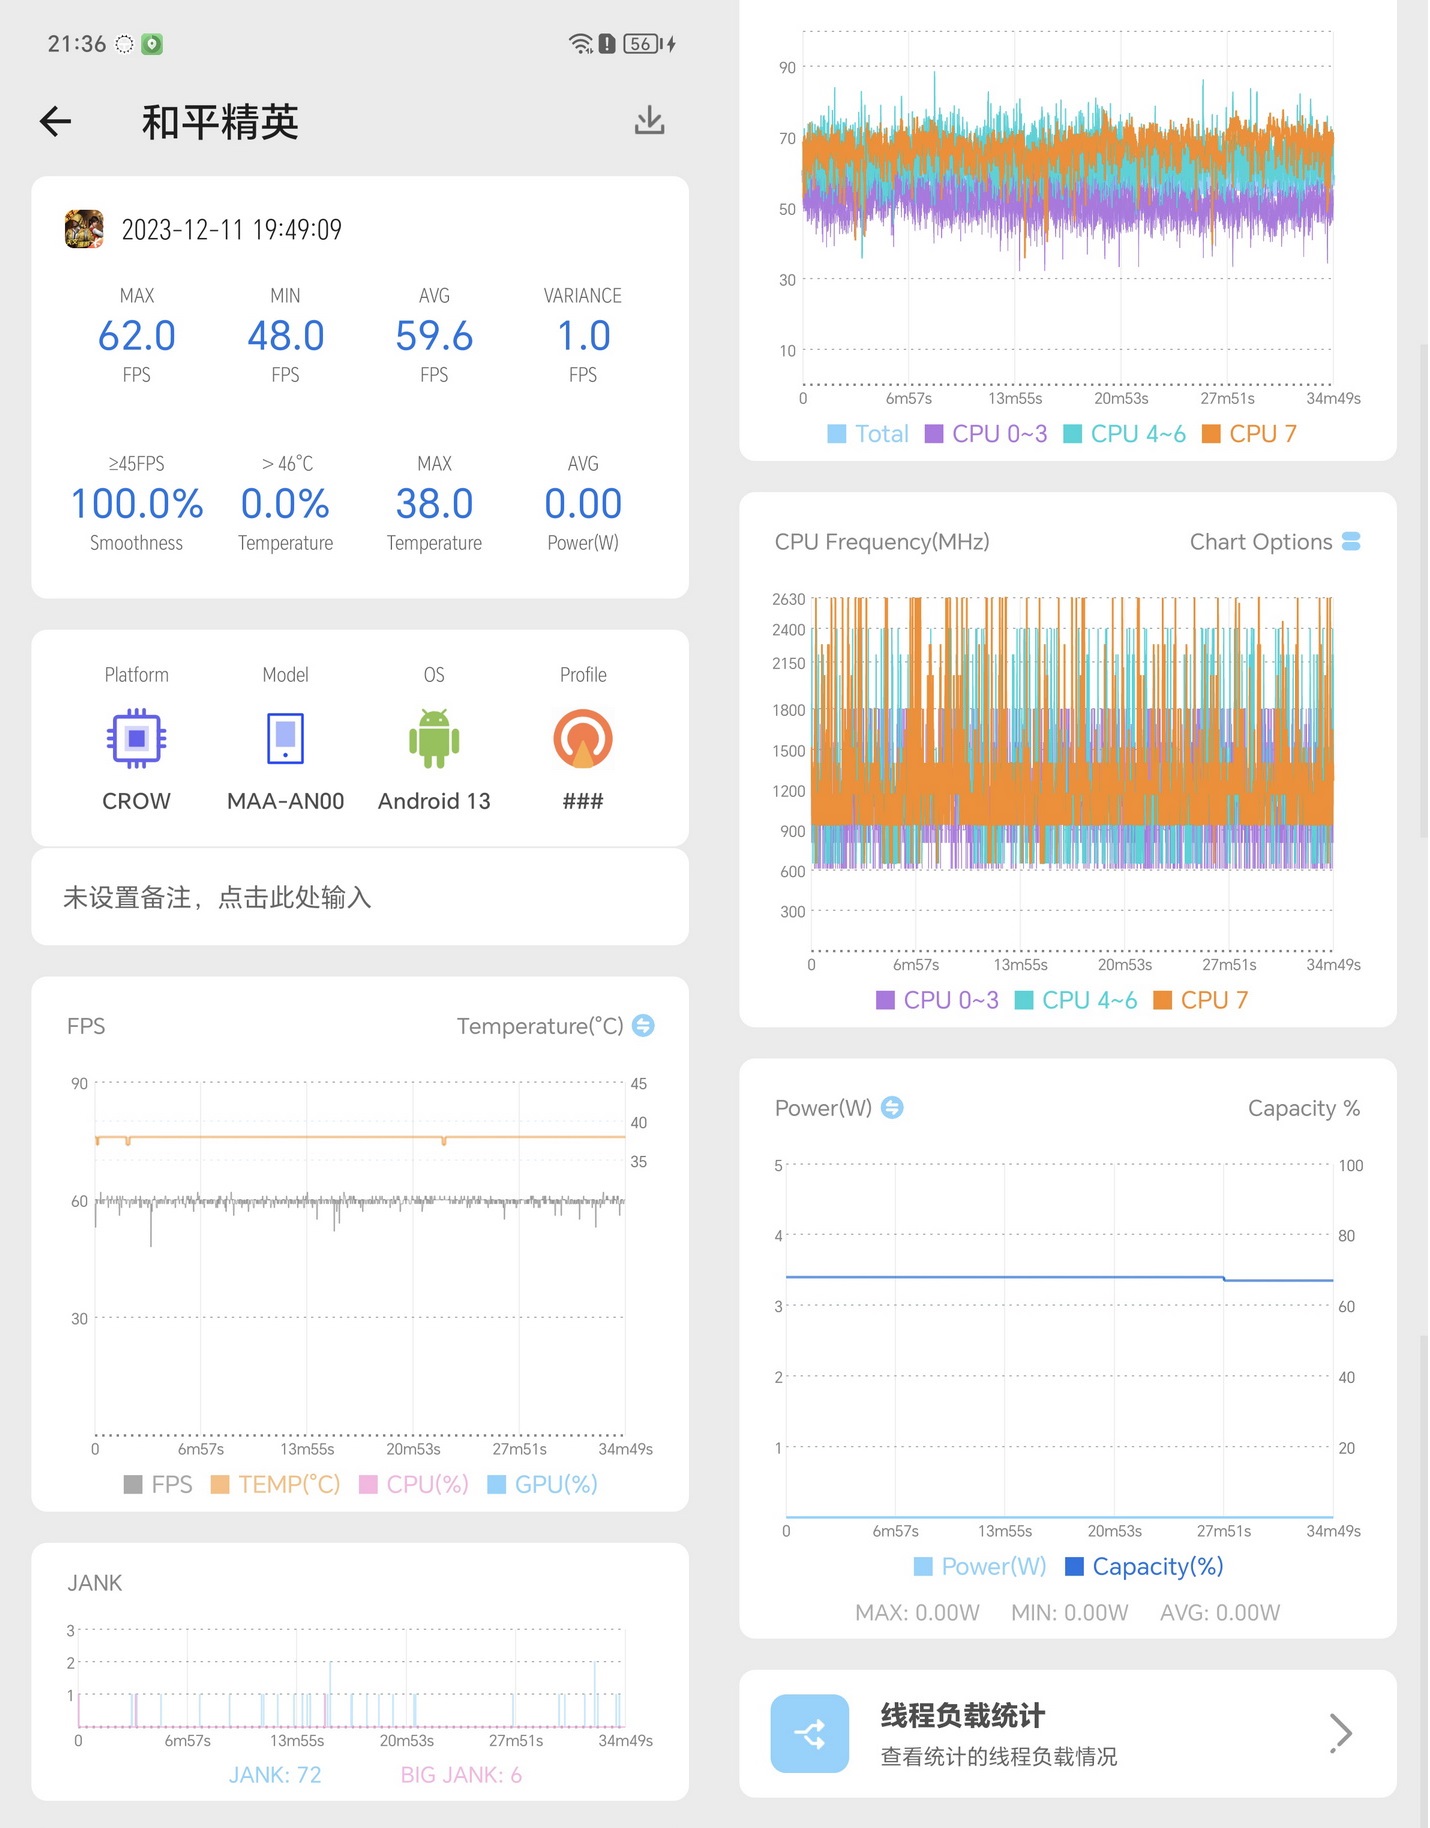
Task: Tap the 100.0% Smoothness value
Action: (x=137, y=503)
